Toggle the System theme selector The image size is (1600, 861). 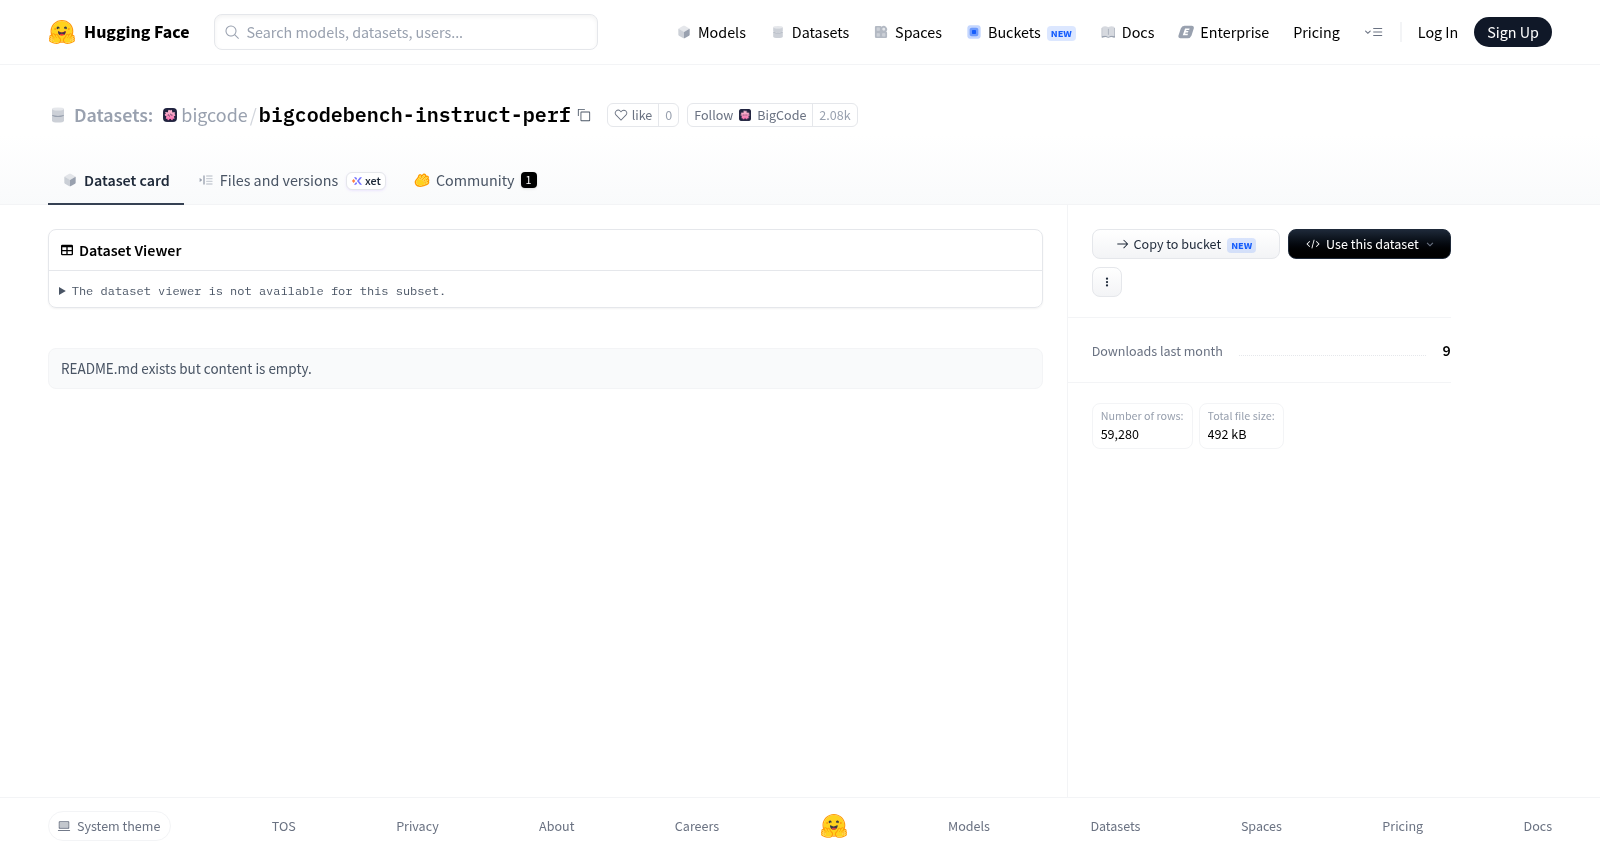tap(109, 826)
